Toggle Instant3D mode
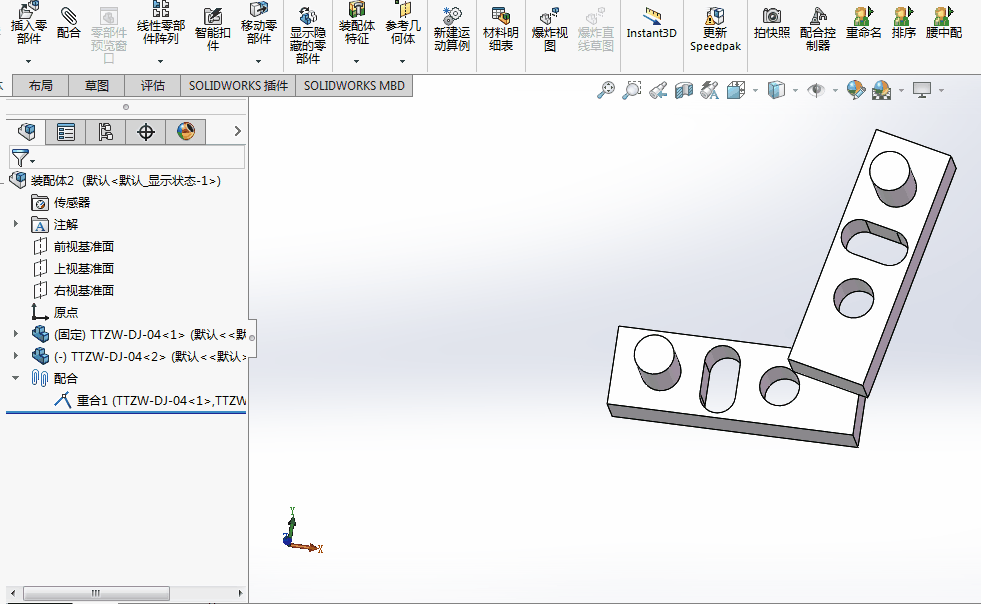 click(651, 23)
